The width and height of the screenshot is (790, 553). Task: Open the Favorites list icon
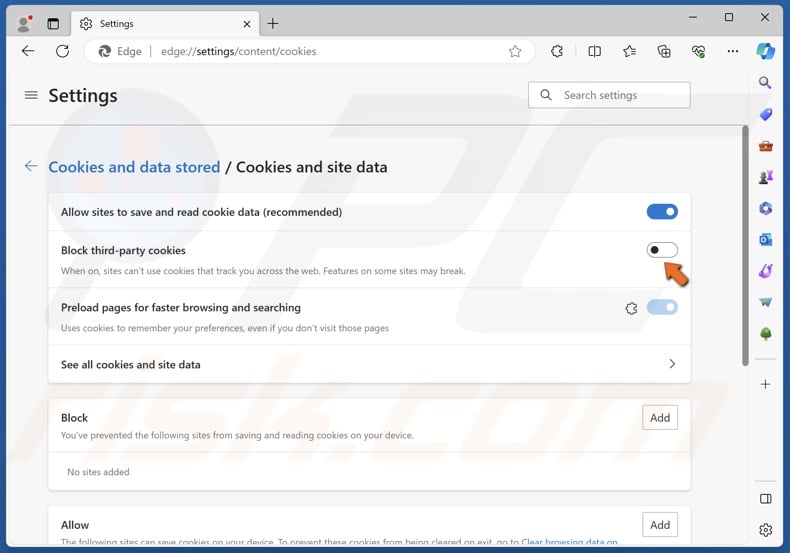tap(629, 51)
